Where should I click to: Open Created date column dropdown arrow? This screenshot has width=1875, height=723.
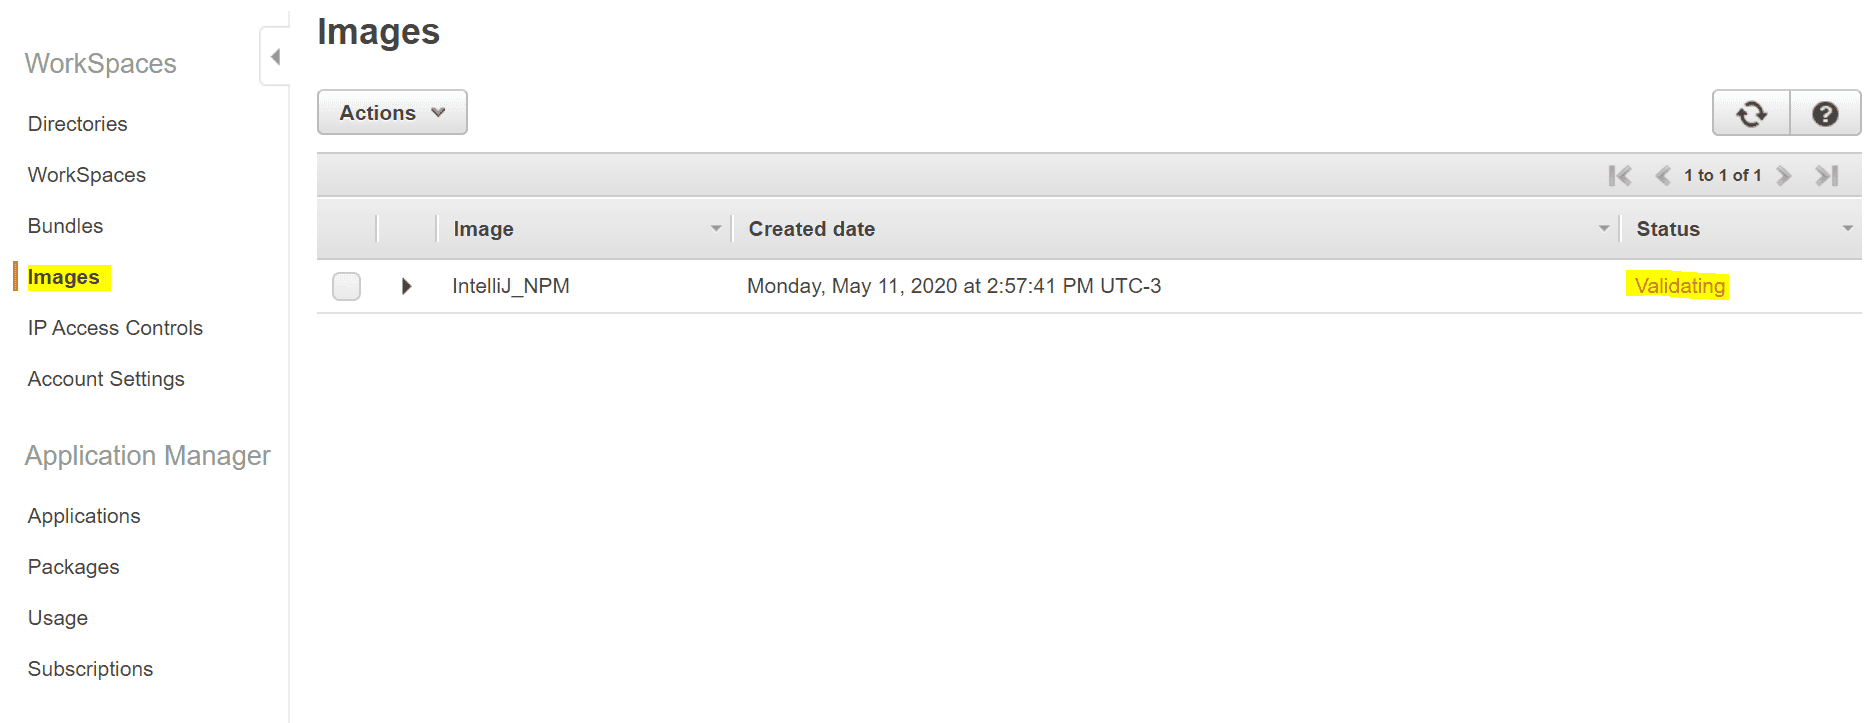pyautogui.click(x=1604, y=229)
